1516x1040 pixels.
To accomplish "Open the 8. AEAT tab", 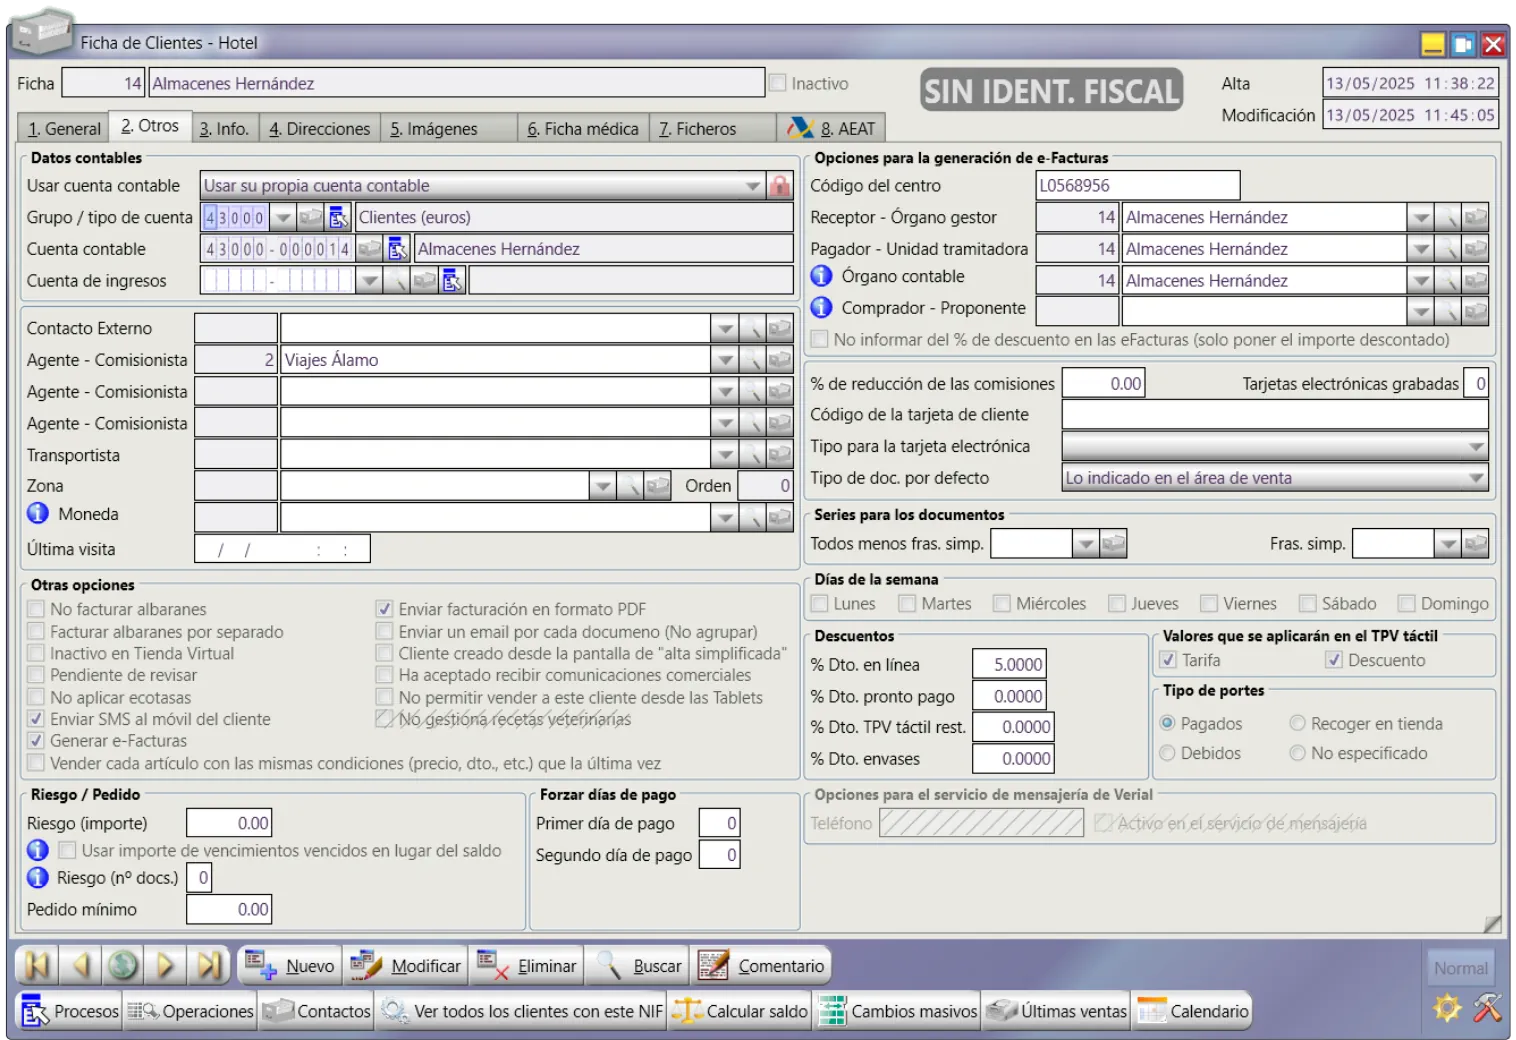I will click(832, 129).
